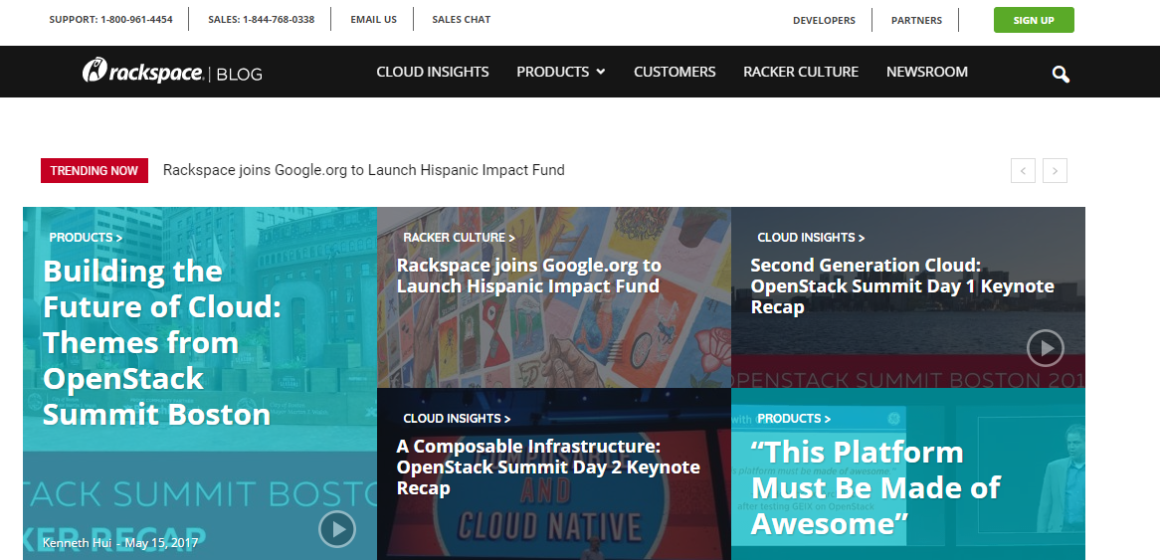Expand the Products menu chevron
Screen dimensions: 1160x560
601,72
